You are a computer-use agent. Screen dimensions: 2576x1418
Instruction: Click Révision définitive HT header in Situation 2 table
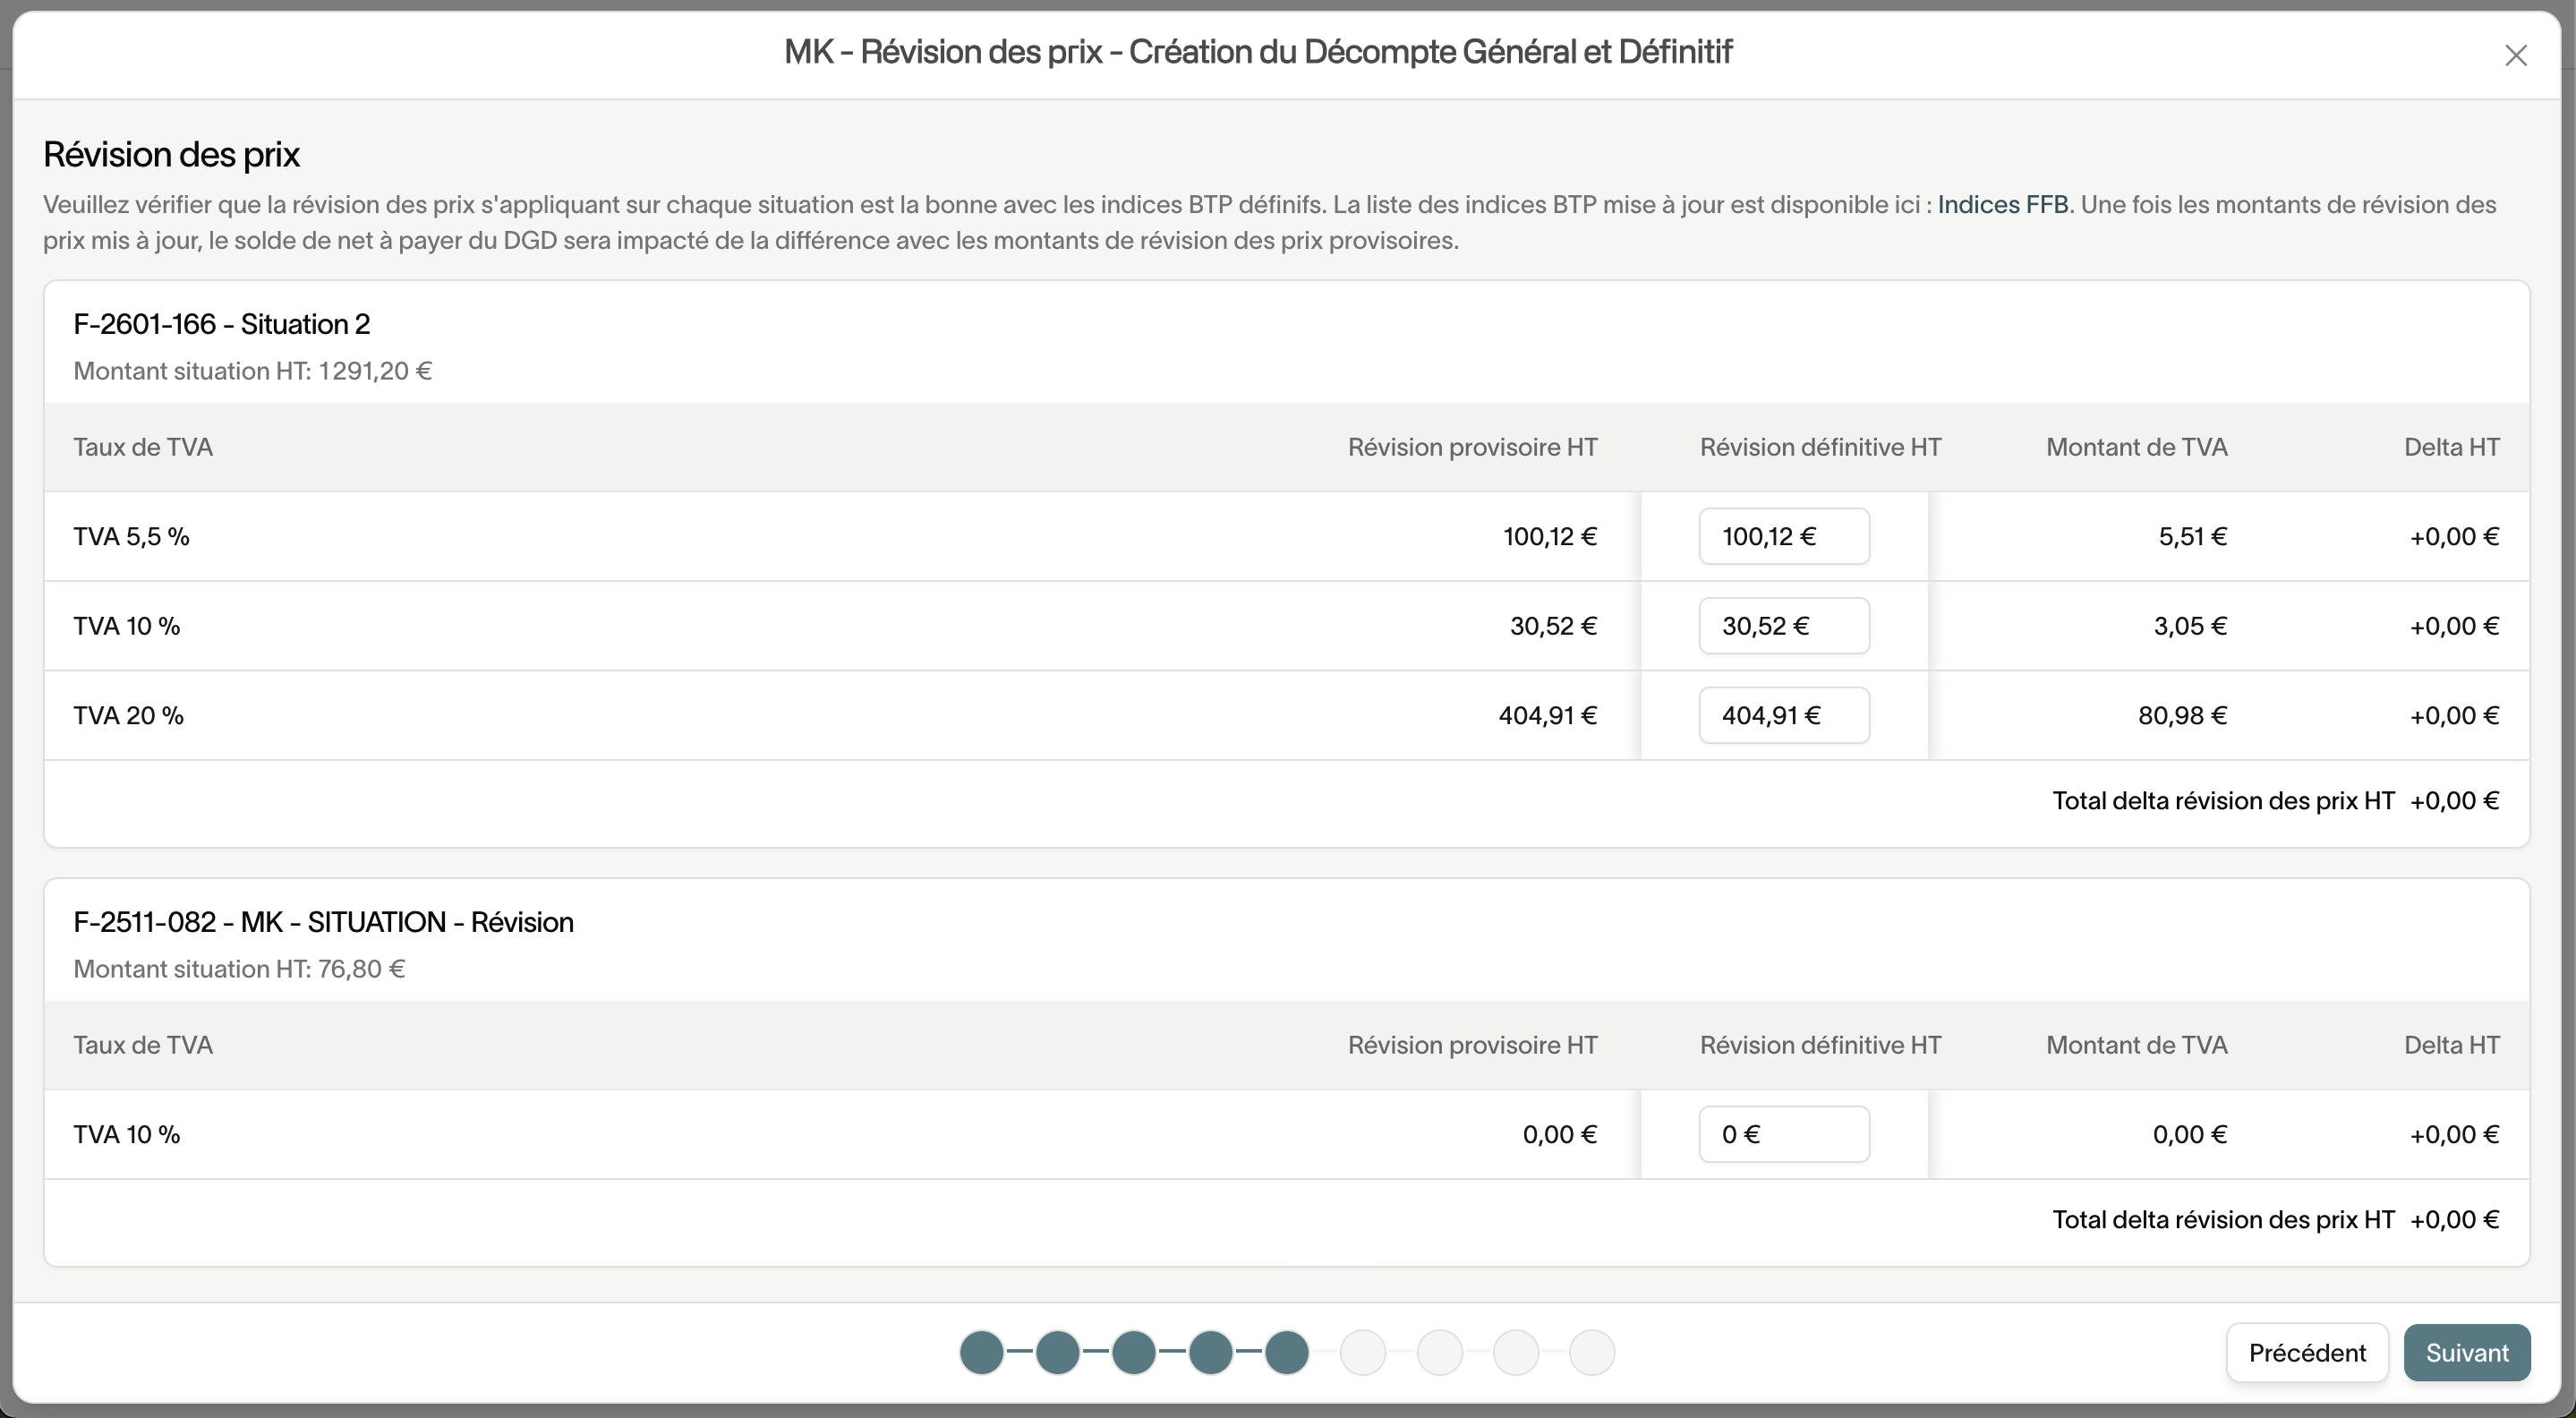(1820, 447)
